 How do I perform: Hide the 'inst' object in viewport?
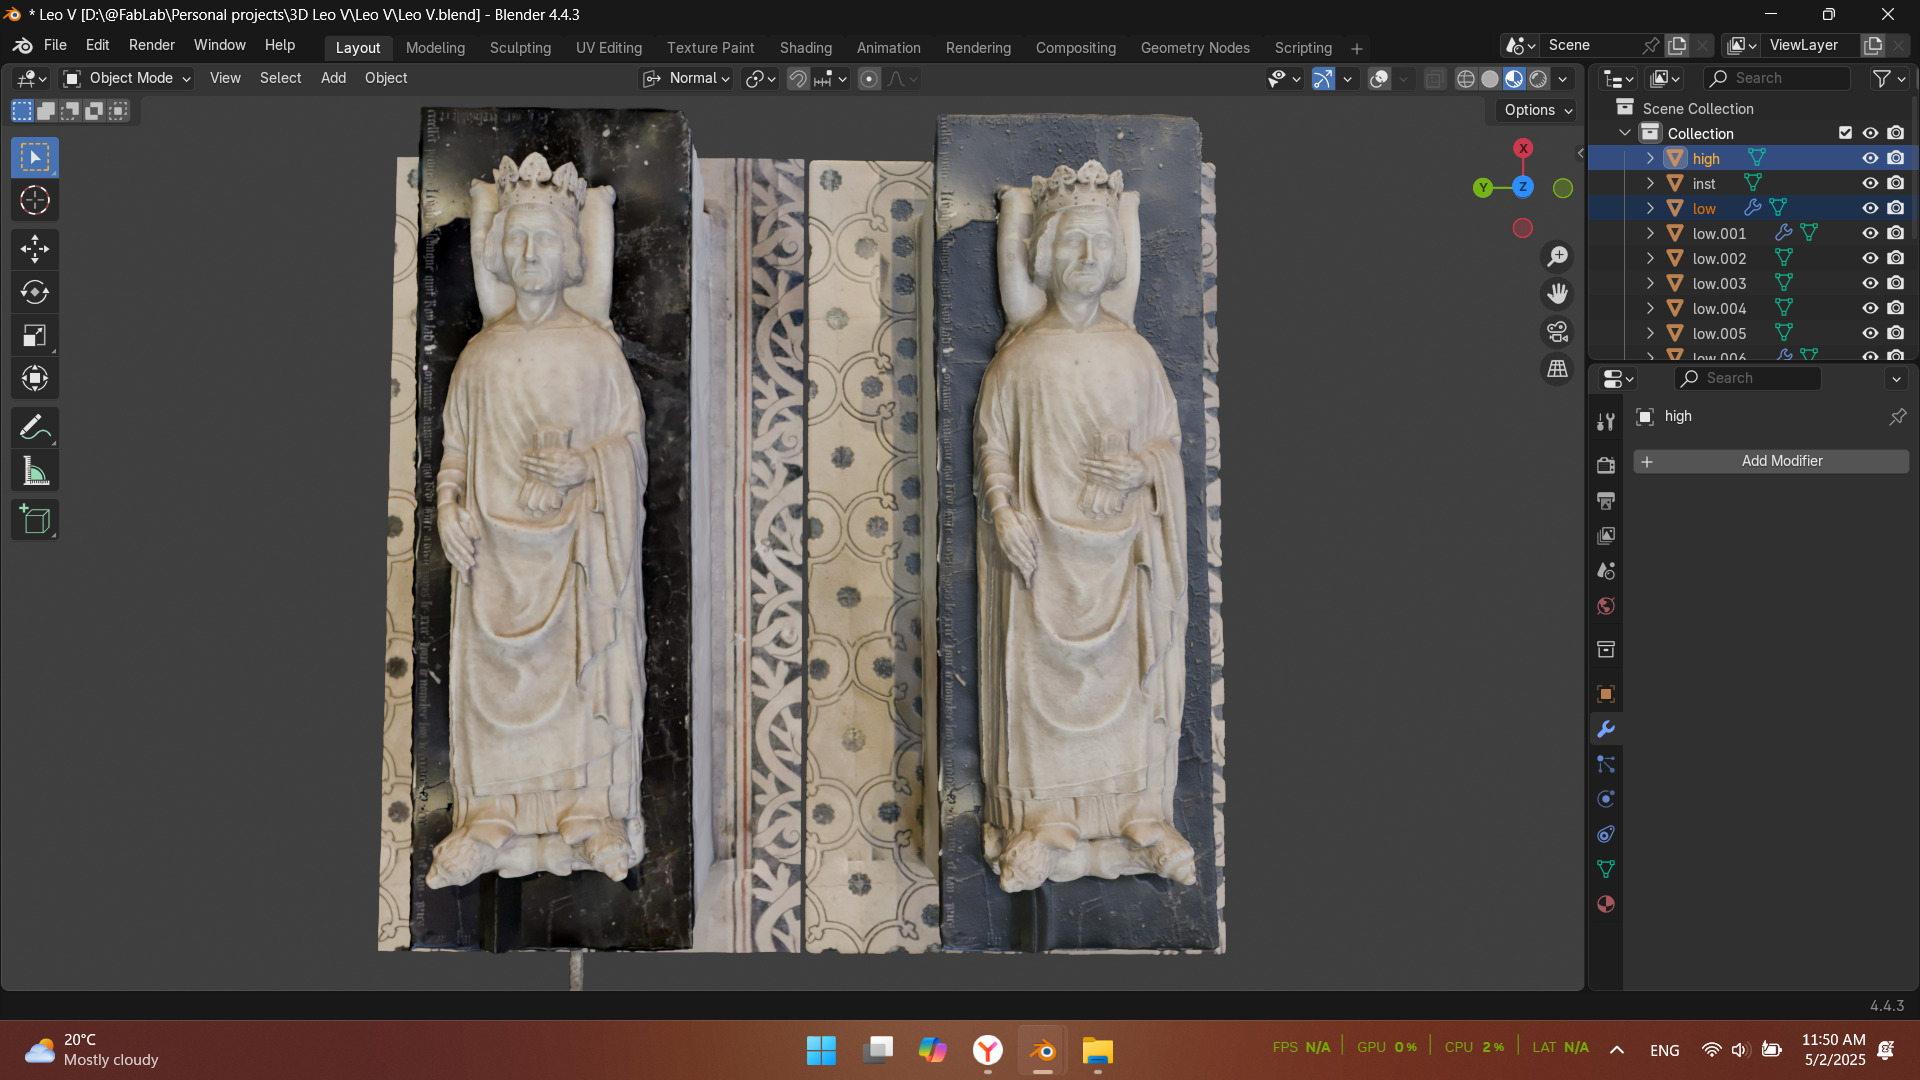(1870, 183)
